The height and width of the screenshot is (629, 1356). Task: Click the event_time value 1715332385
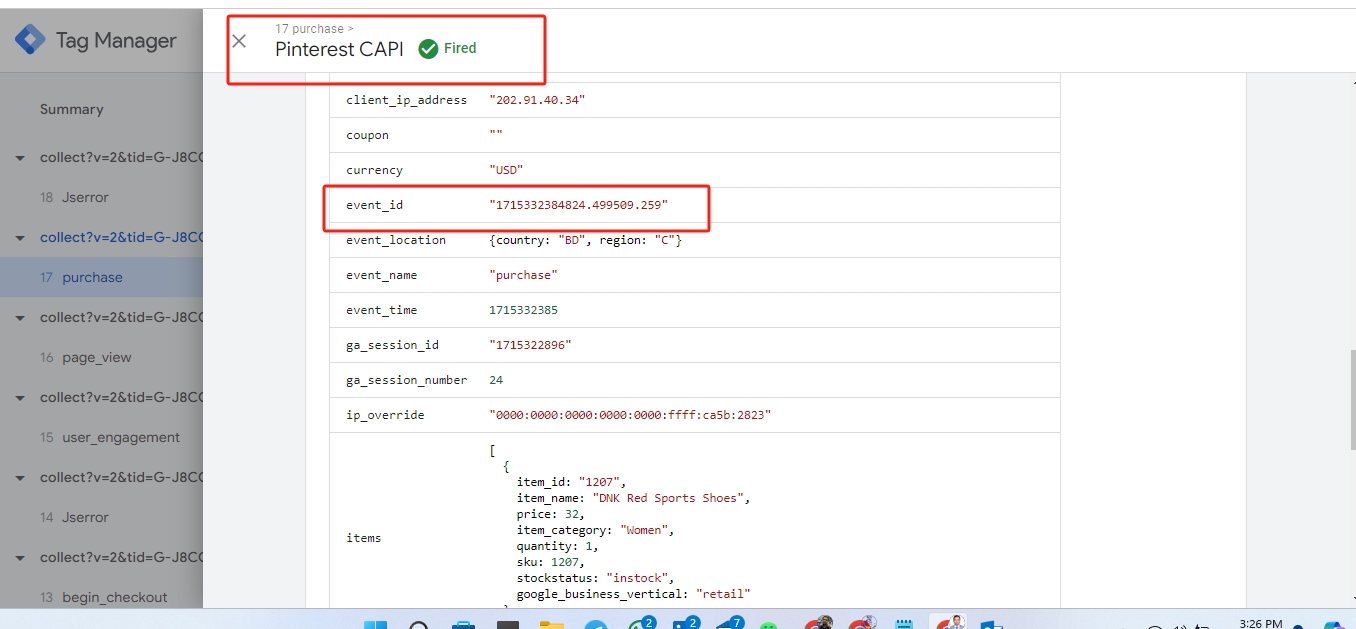click(x=523, y=310)
